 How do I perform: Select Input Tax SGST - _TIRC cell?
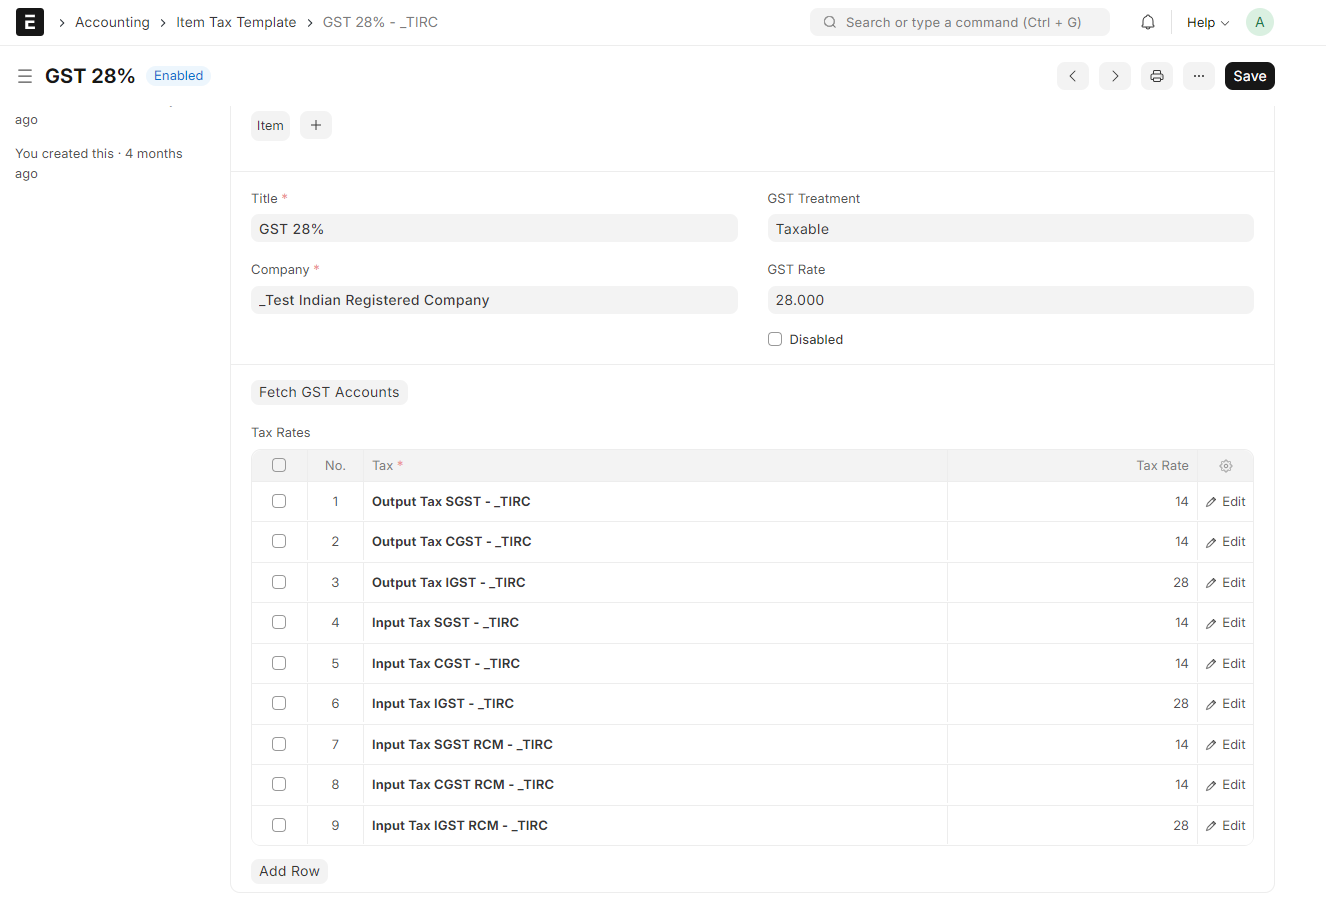pos(655,623)
